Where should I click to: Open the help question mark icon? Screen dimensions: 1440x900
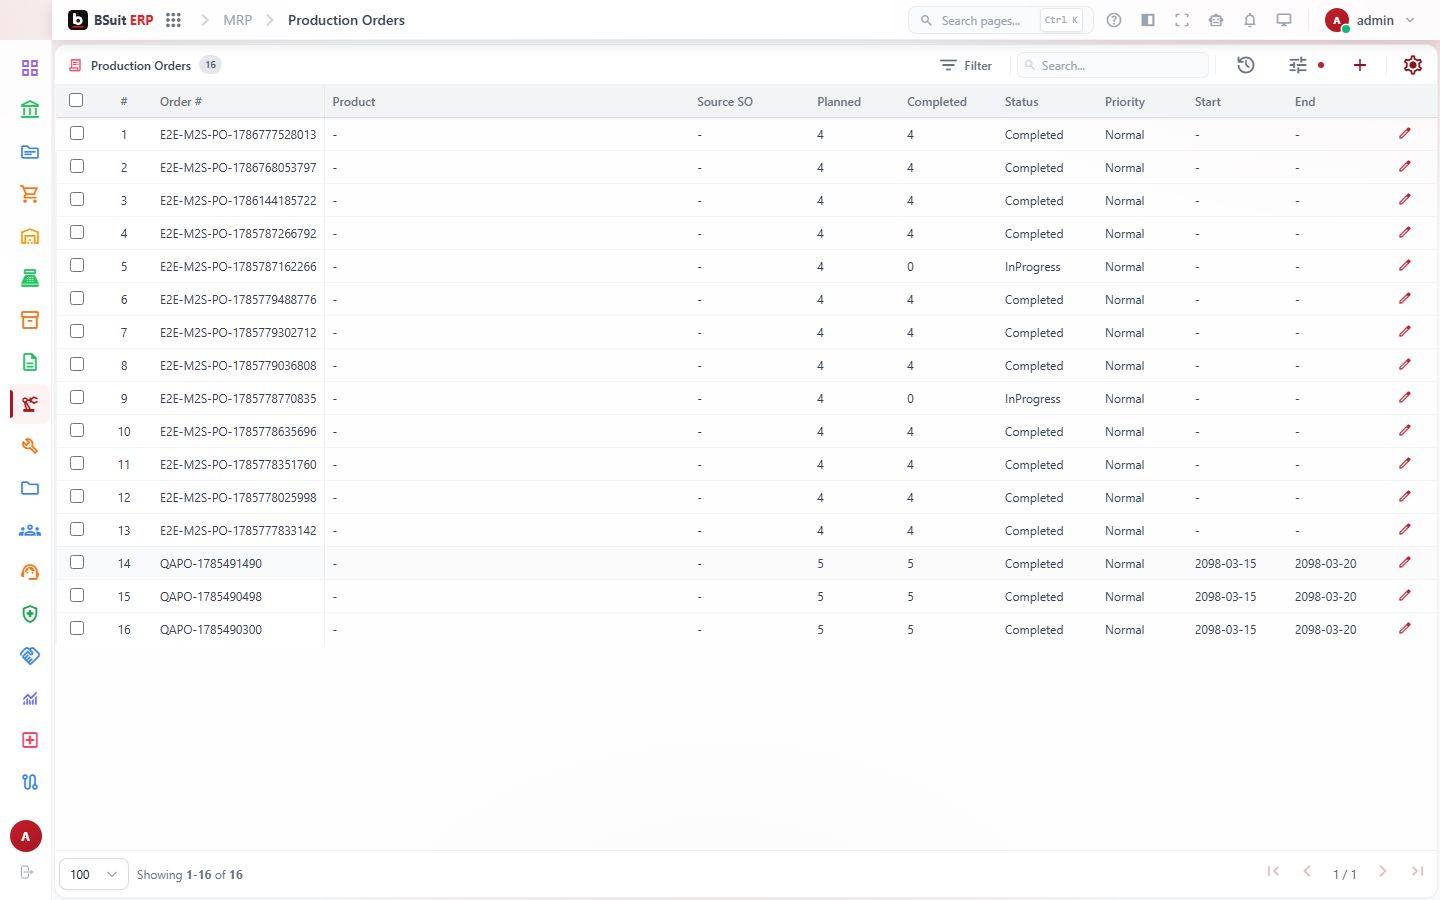tap(1114, 20)
